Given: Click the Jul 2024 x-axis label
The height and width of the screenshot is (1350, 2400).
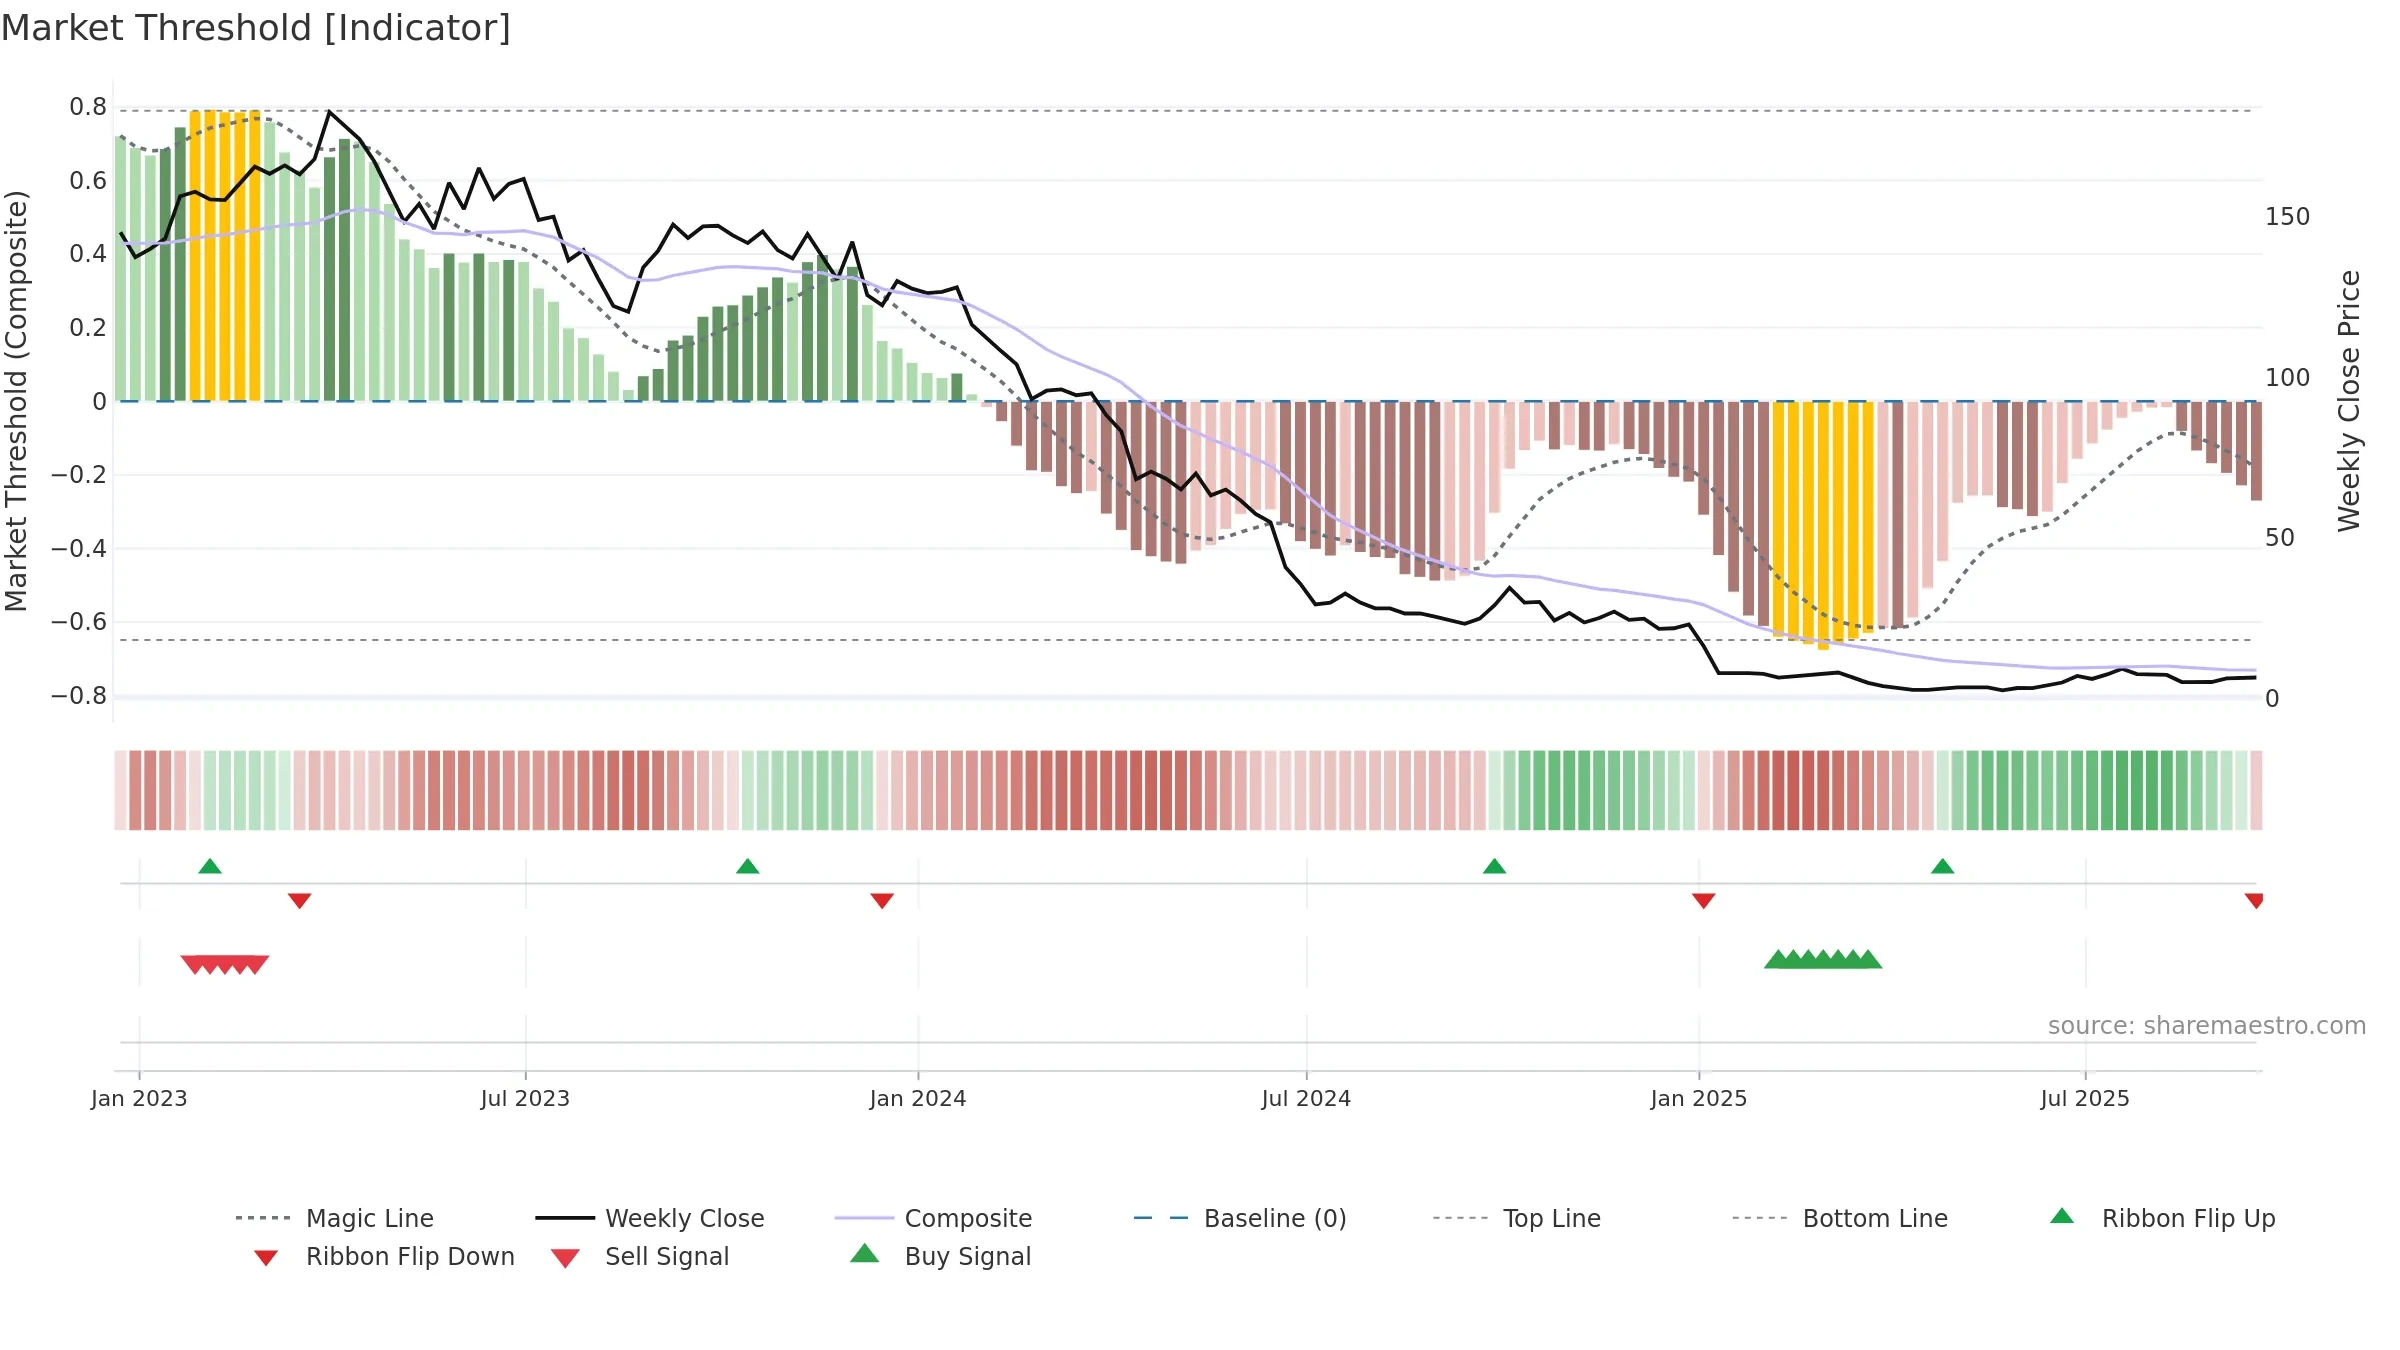Looking at the screenshot, I should (1306, 1098).
